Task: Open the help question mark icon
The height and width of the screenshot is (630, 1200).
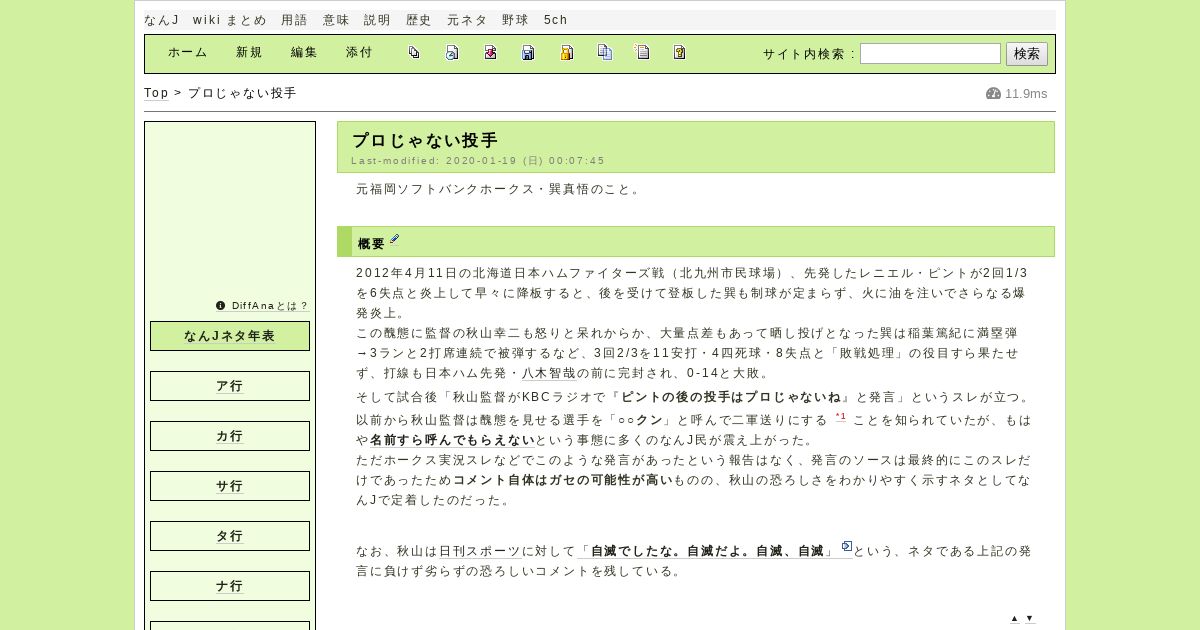Action: 680,53
